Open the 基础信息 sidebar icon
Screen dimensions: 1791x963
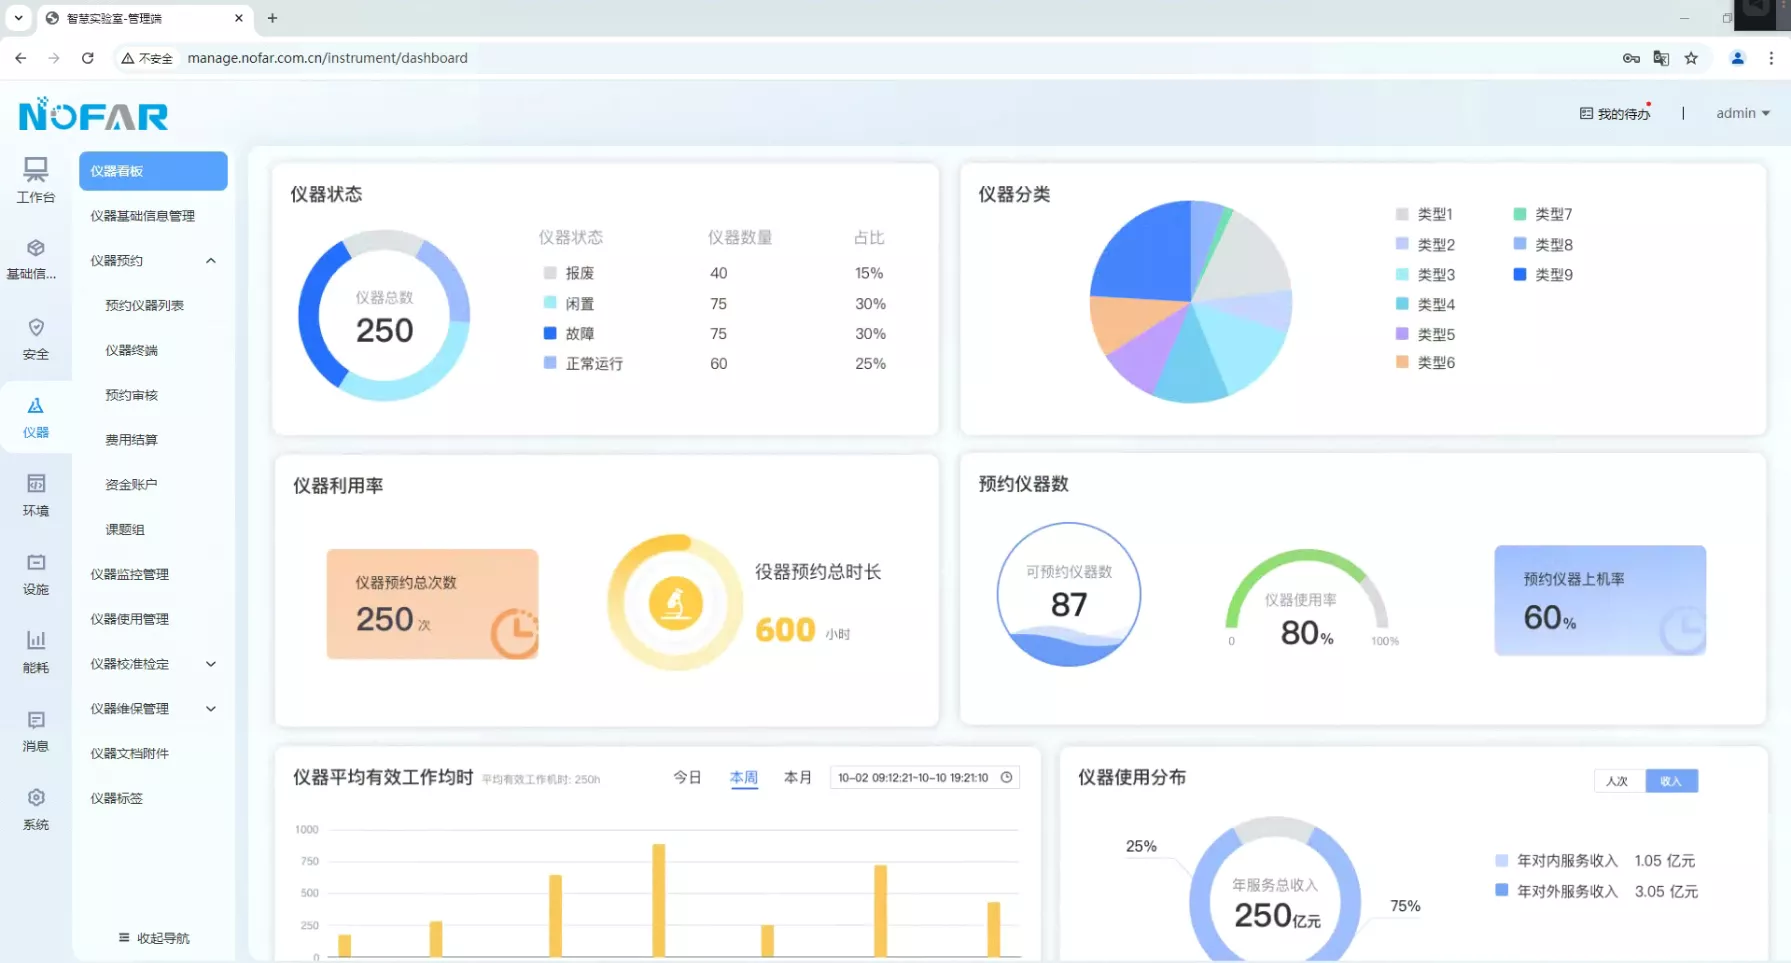pos(36,248)
